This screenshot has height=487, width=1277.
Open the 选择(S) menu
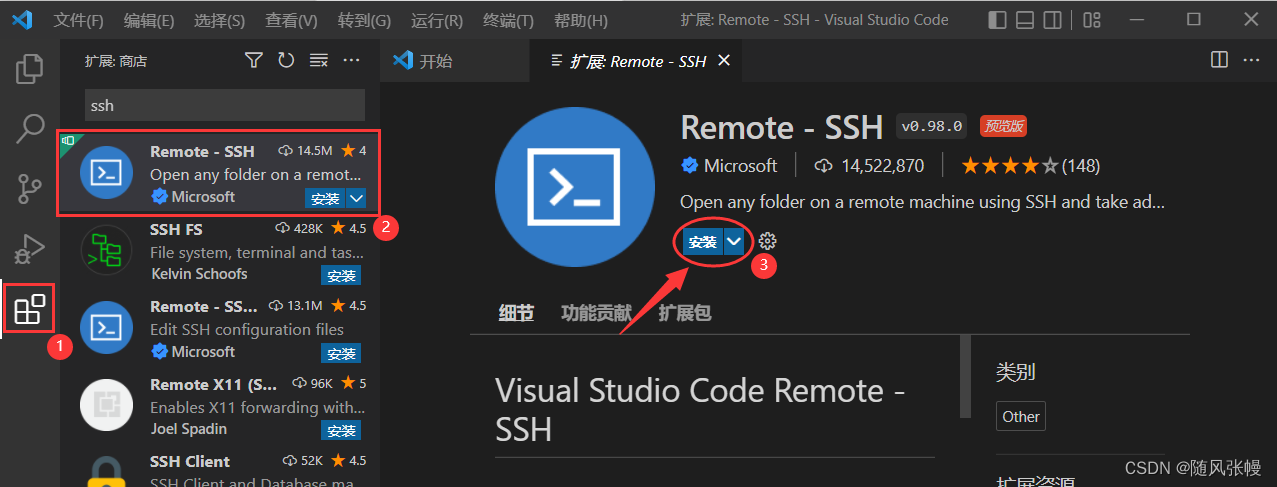pos(219,20)
